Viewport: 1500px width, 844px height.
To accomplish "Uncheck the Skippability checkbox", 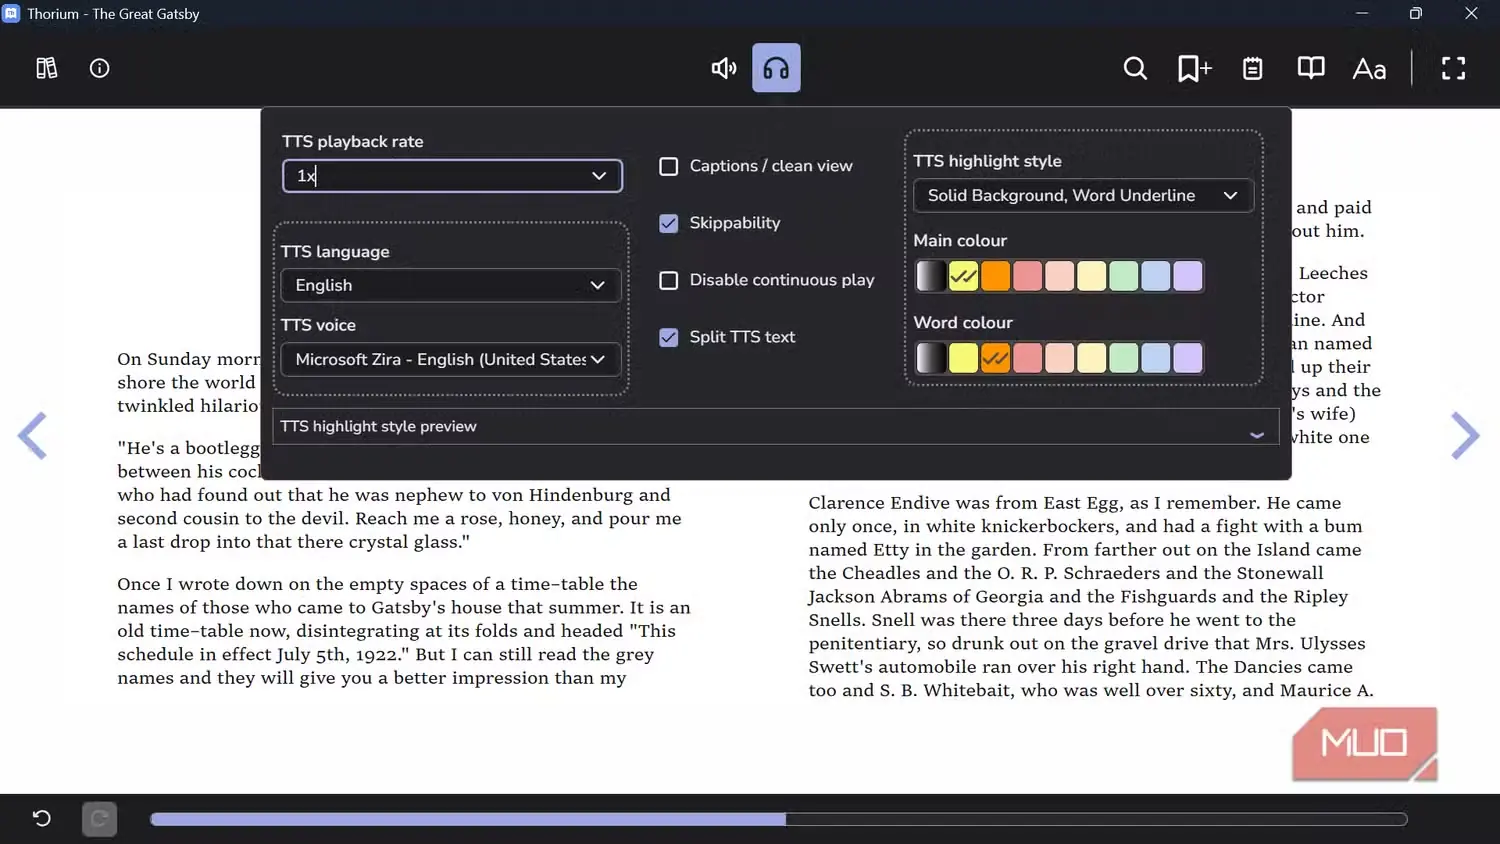I will point(669,223).
